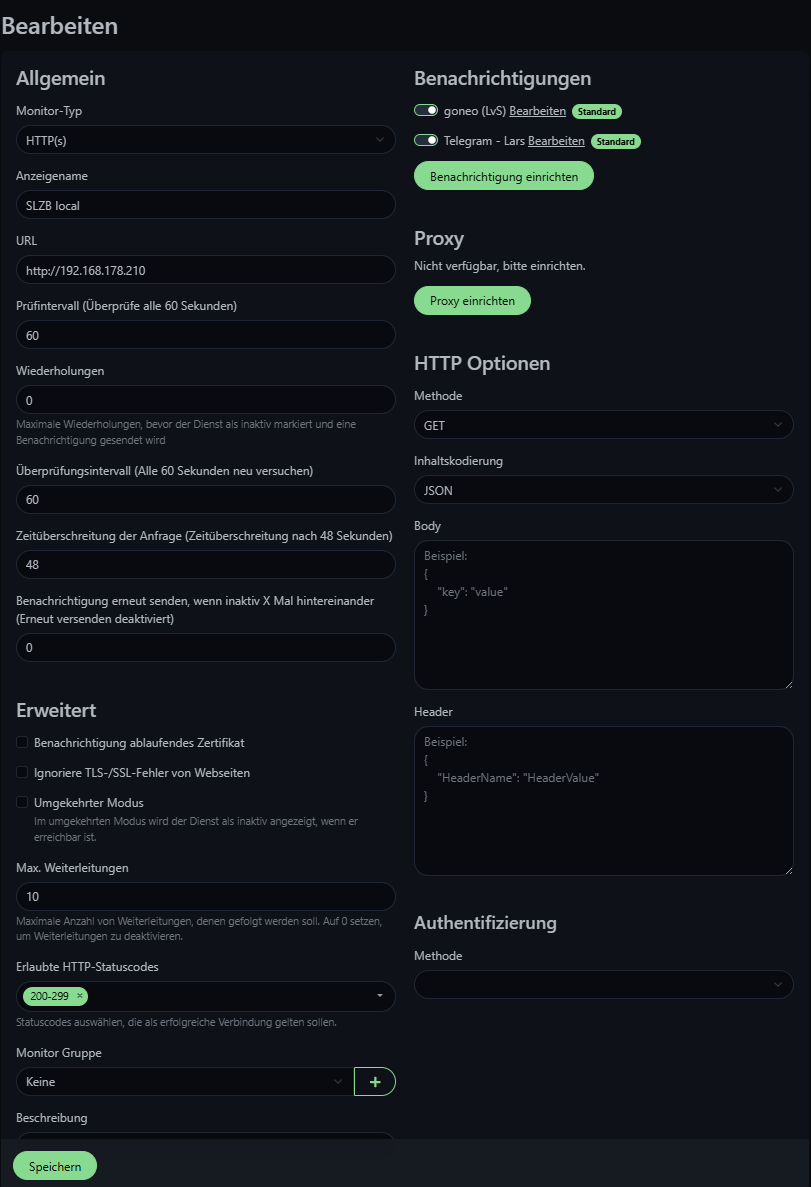811x1187 pixels.
Task: Open the Monitor-Typ HTTP(s) dropdown
Action: 205,140
